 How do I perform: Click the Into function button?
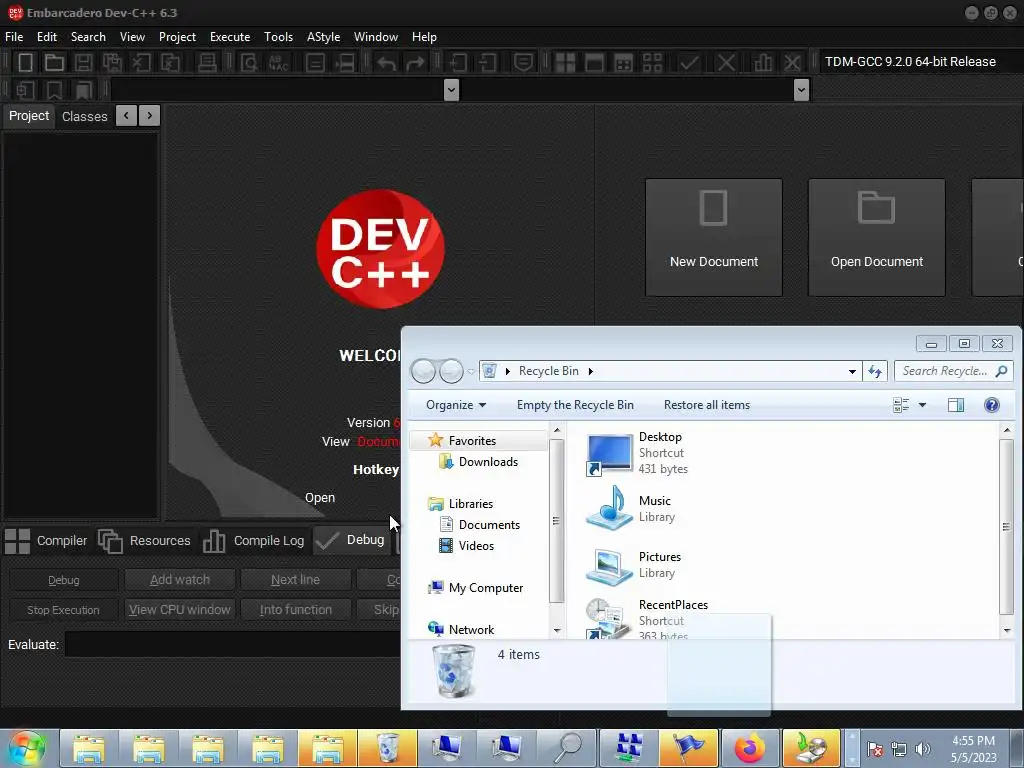click(295, 609)
